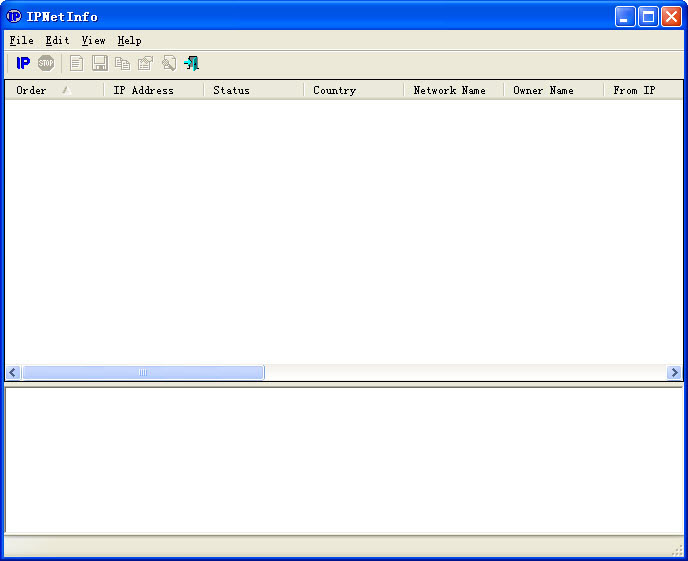This screenshot has height=561, width=688.
Task: Sort by the IP Address column header
Action: pyautogui.click(x=143, y=90)
